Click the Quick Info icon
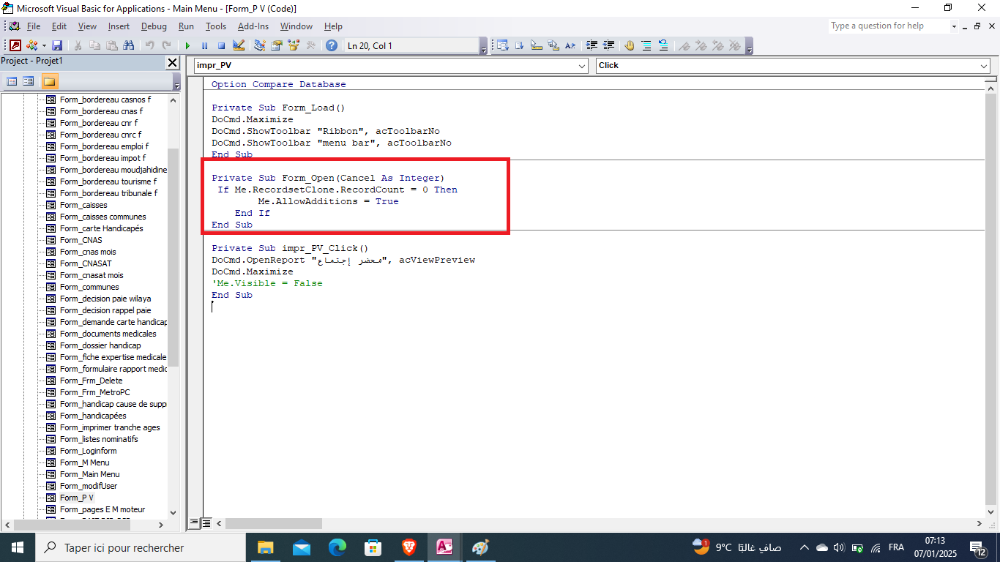The image size is (1000, 562). 536,45
